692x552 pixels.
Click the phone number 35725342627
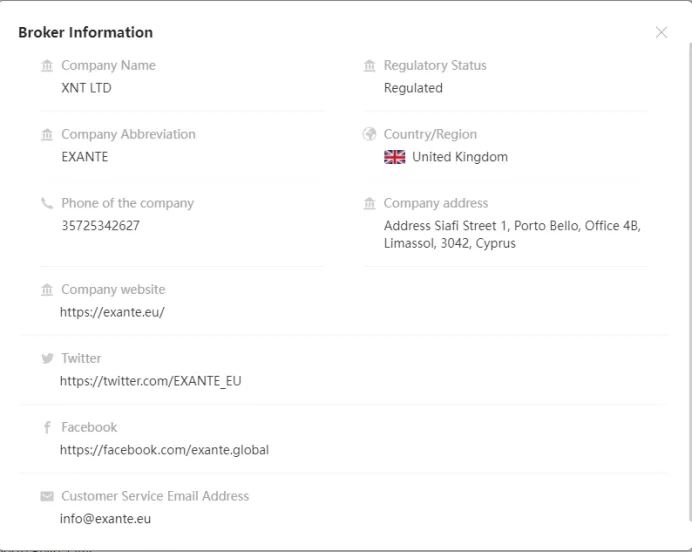(101, 226)
